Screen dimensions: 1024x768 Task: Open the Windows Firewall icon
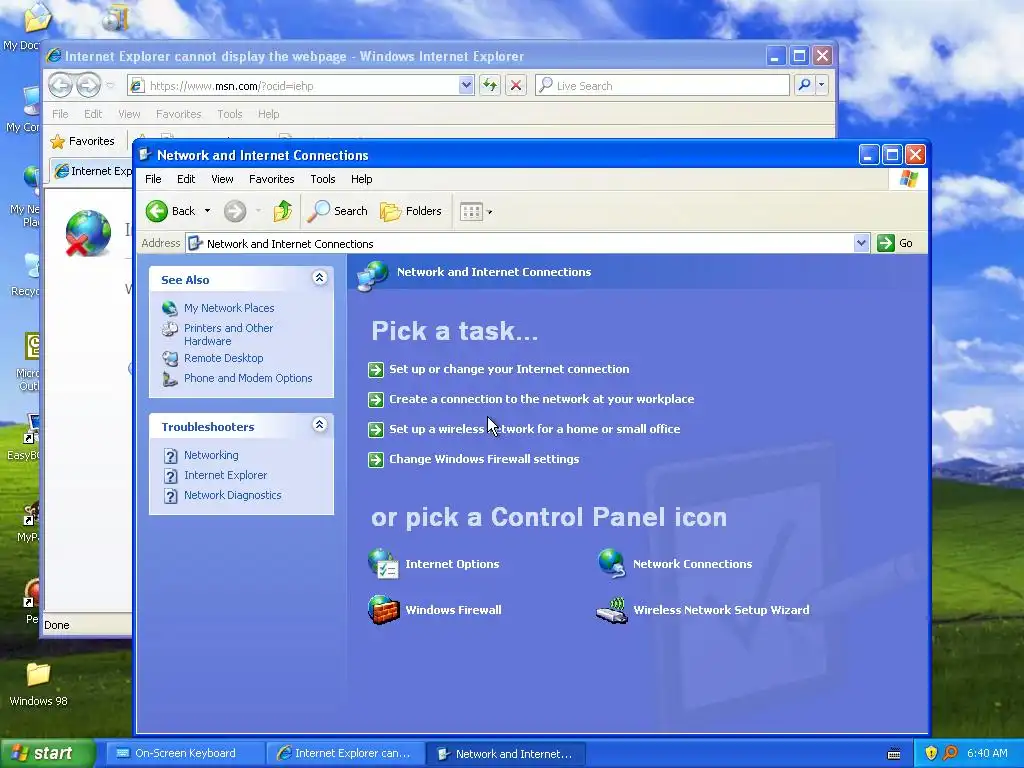click(383, 609)
